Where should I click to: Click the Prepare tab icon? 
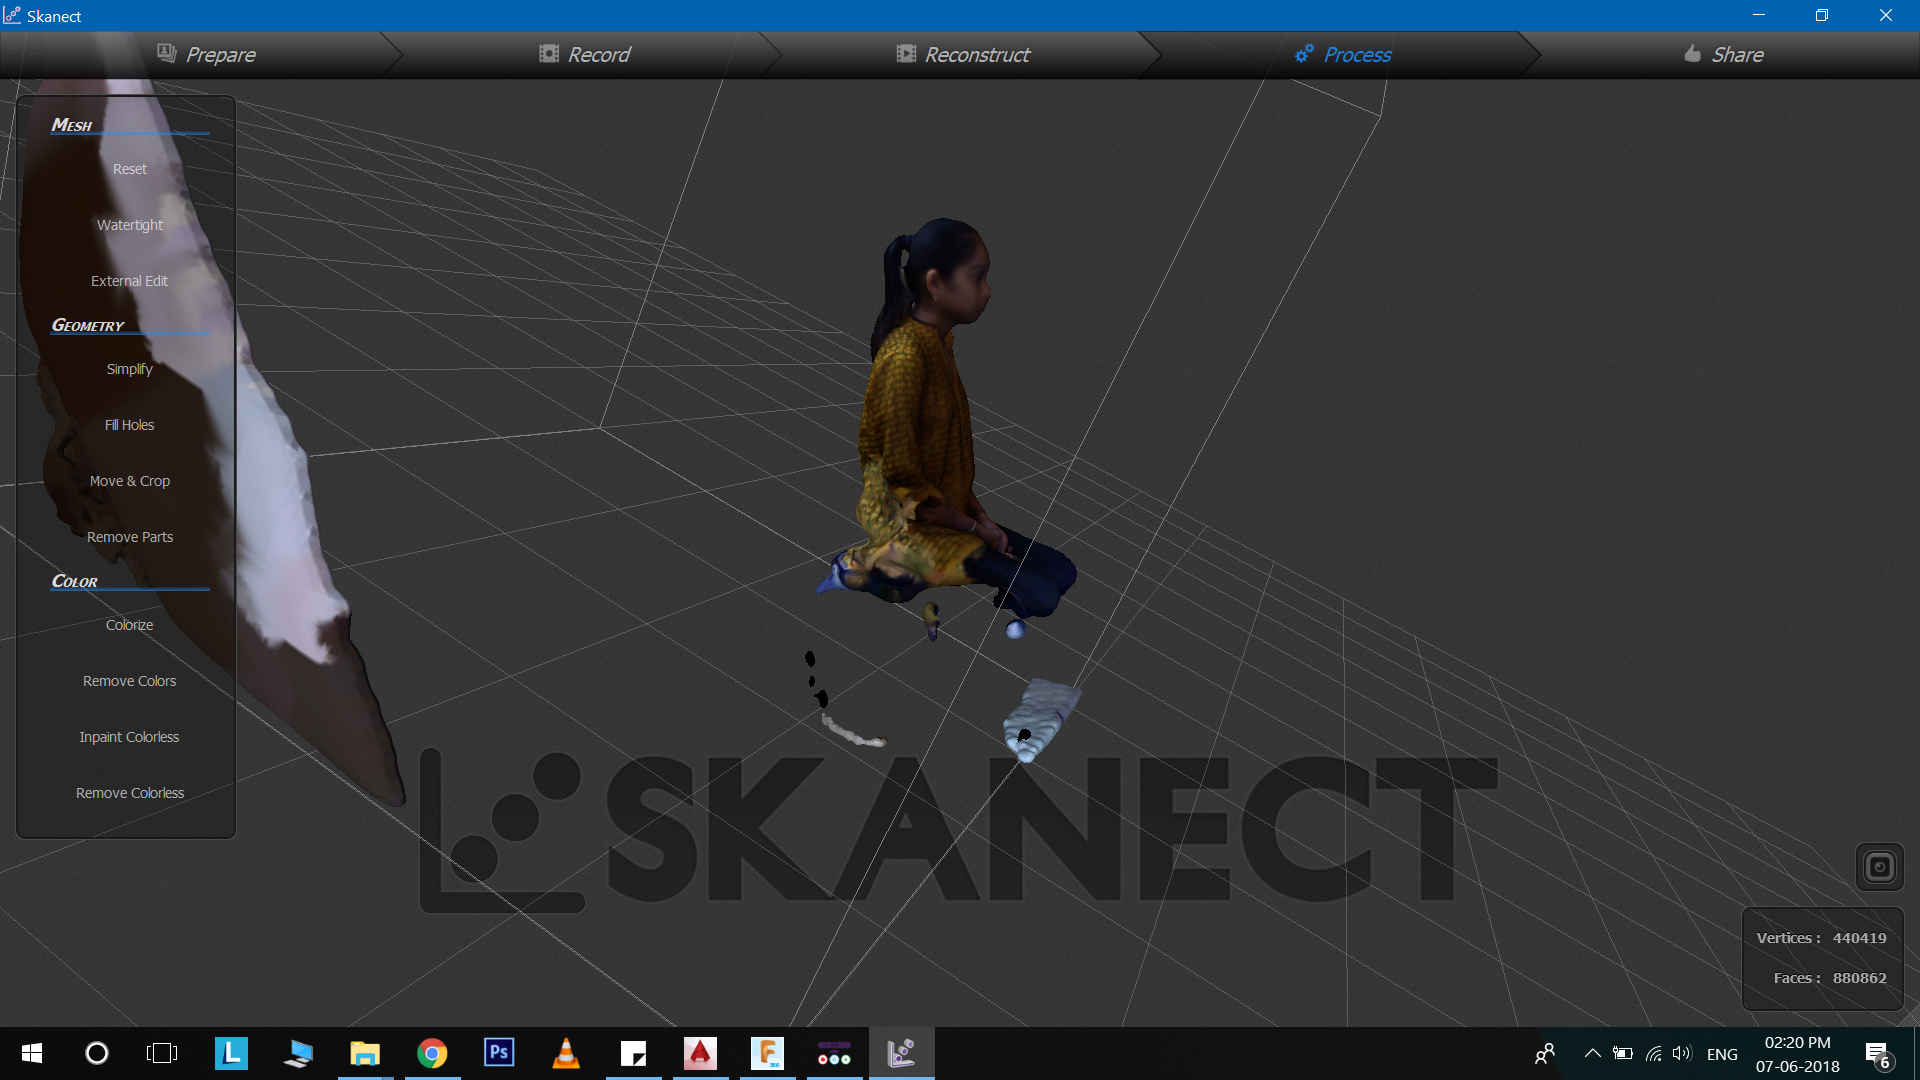tap(167, 53)
